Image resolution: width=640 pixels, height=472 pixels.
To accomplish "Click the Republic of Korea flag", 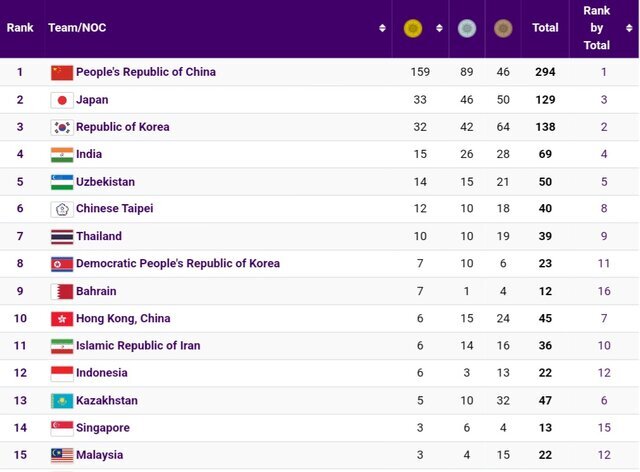I will pyautogui.click(x=62, y=127).
